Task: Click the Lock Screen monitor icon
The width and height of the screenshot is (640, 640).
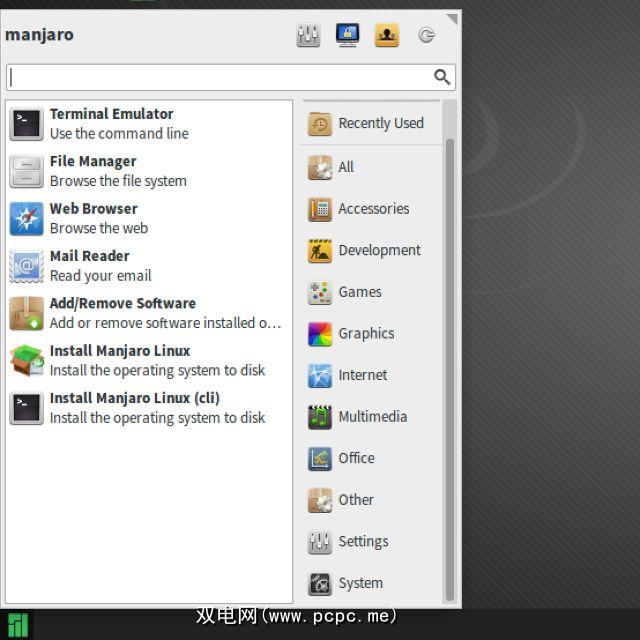Action: pyautogui.click(x=347, y=35)
